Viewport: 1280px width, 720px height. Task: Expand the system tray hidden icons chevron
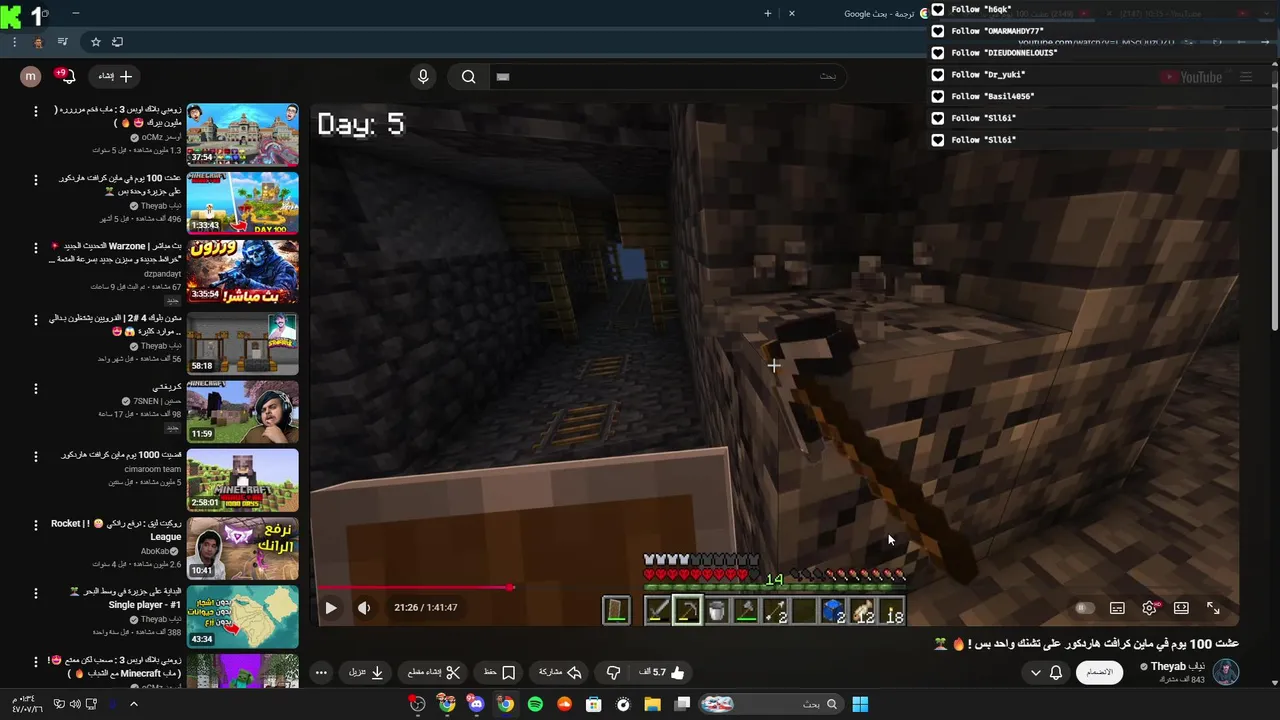(x=133, y=704)
